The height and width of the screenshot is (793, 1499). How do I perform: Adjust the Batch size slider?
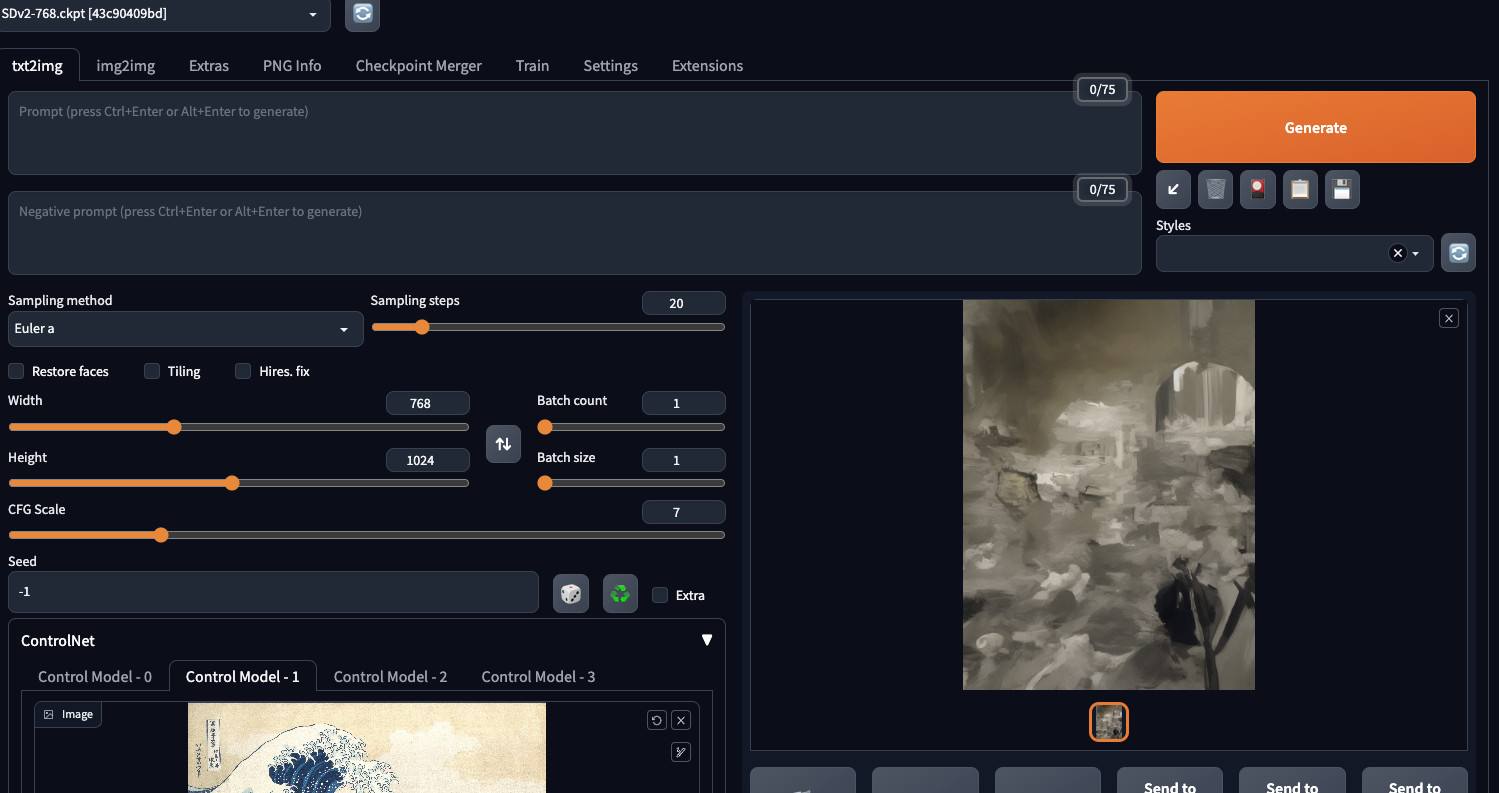pos(631,483)
